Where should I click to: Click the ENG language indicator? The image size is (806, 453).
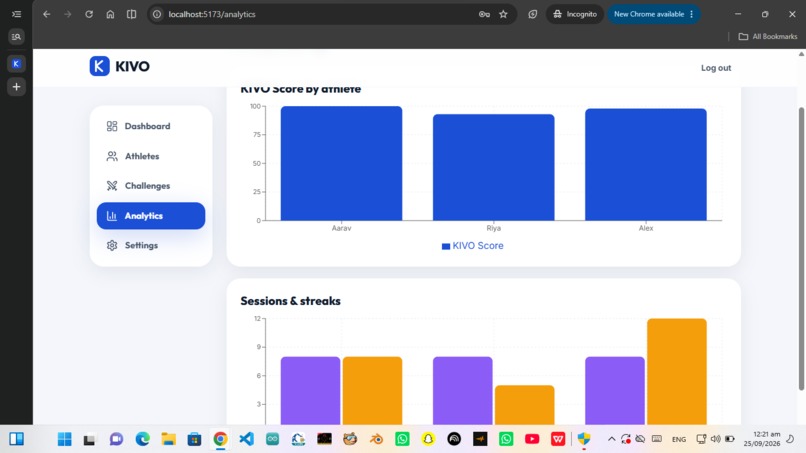point(679,439)
